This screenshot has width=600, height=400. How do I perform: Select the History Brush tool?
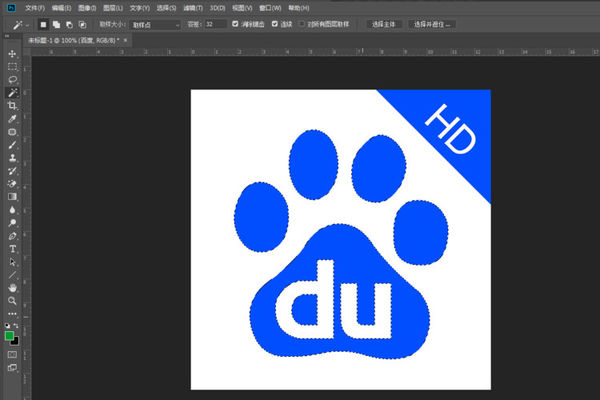(x=12, y=171)
